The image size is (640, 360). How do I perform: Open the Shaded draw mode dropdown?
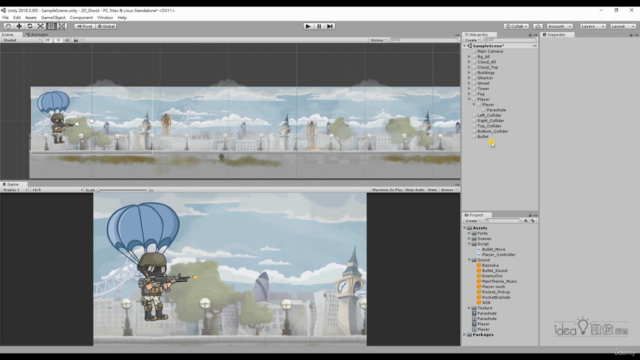click(22, 40)
